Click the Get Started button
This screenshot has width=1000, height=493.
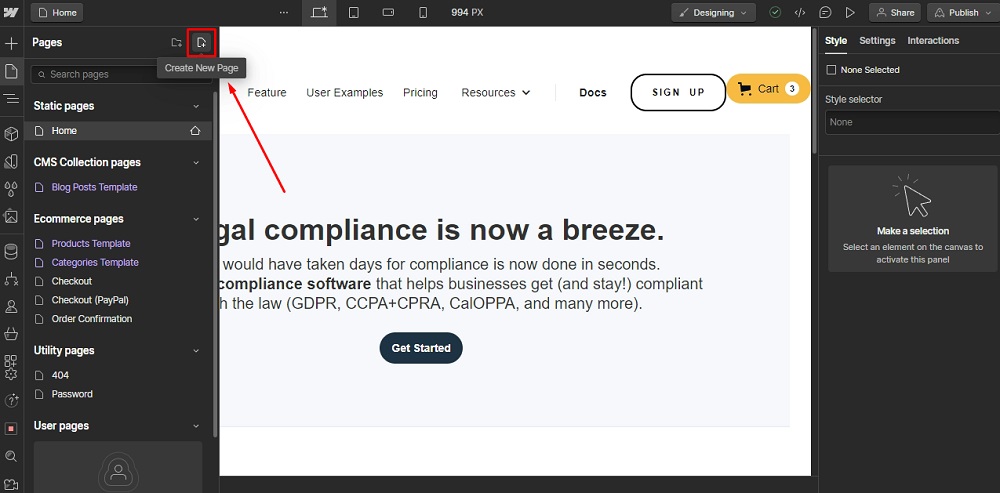421,348
